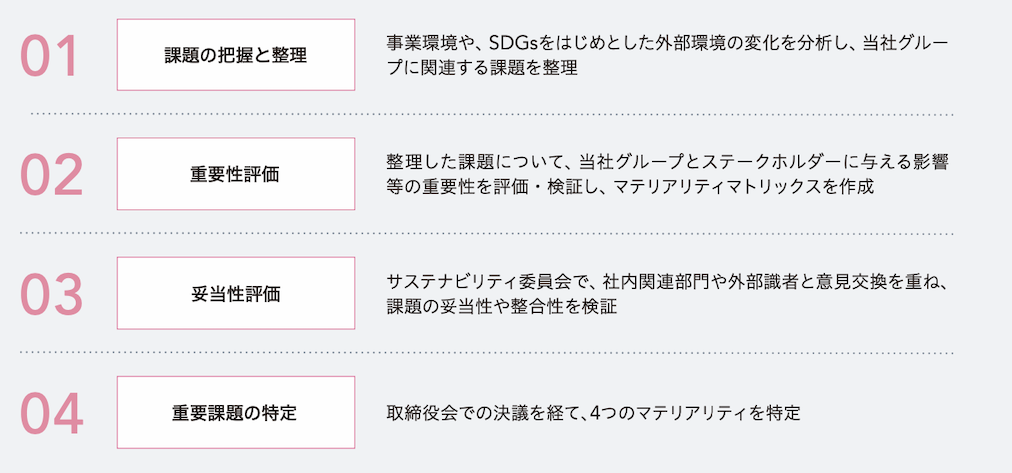Image resolution: width=1012 pixels, height=473 pixels.
Task: Select the 重要性評価 box
Action: [236, 174]
